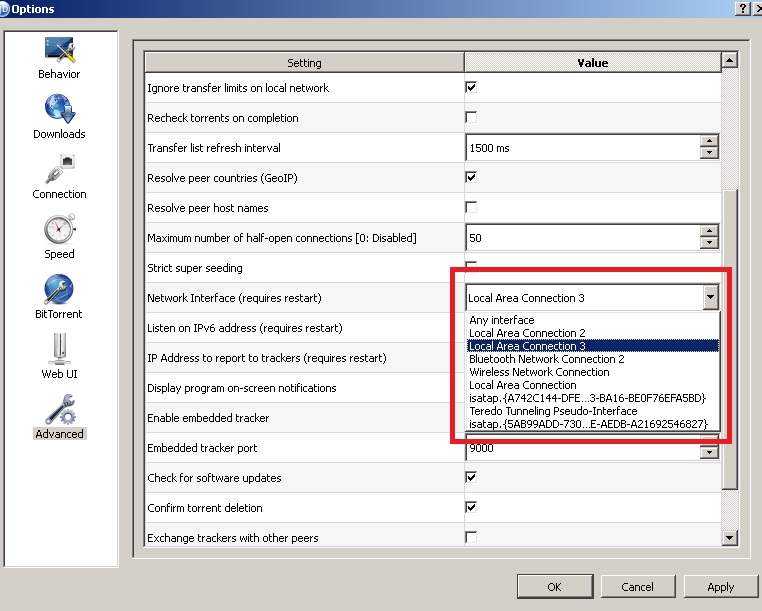This screenshot has width=762, height=611.
Task: Enable Recheck torrents on completion checkbox
Action: (x=471, y=117)
